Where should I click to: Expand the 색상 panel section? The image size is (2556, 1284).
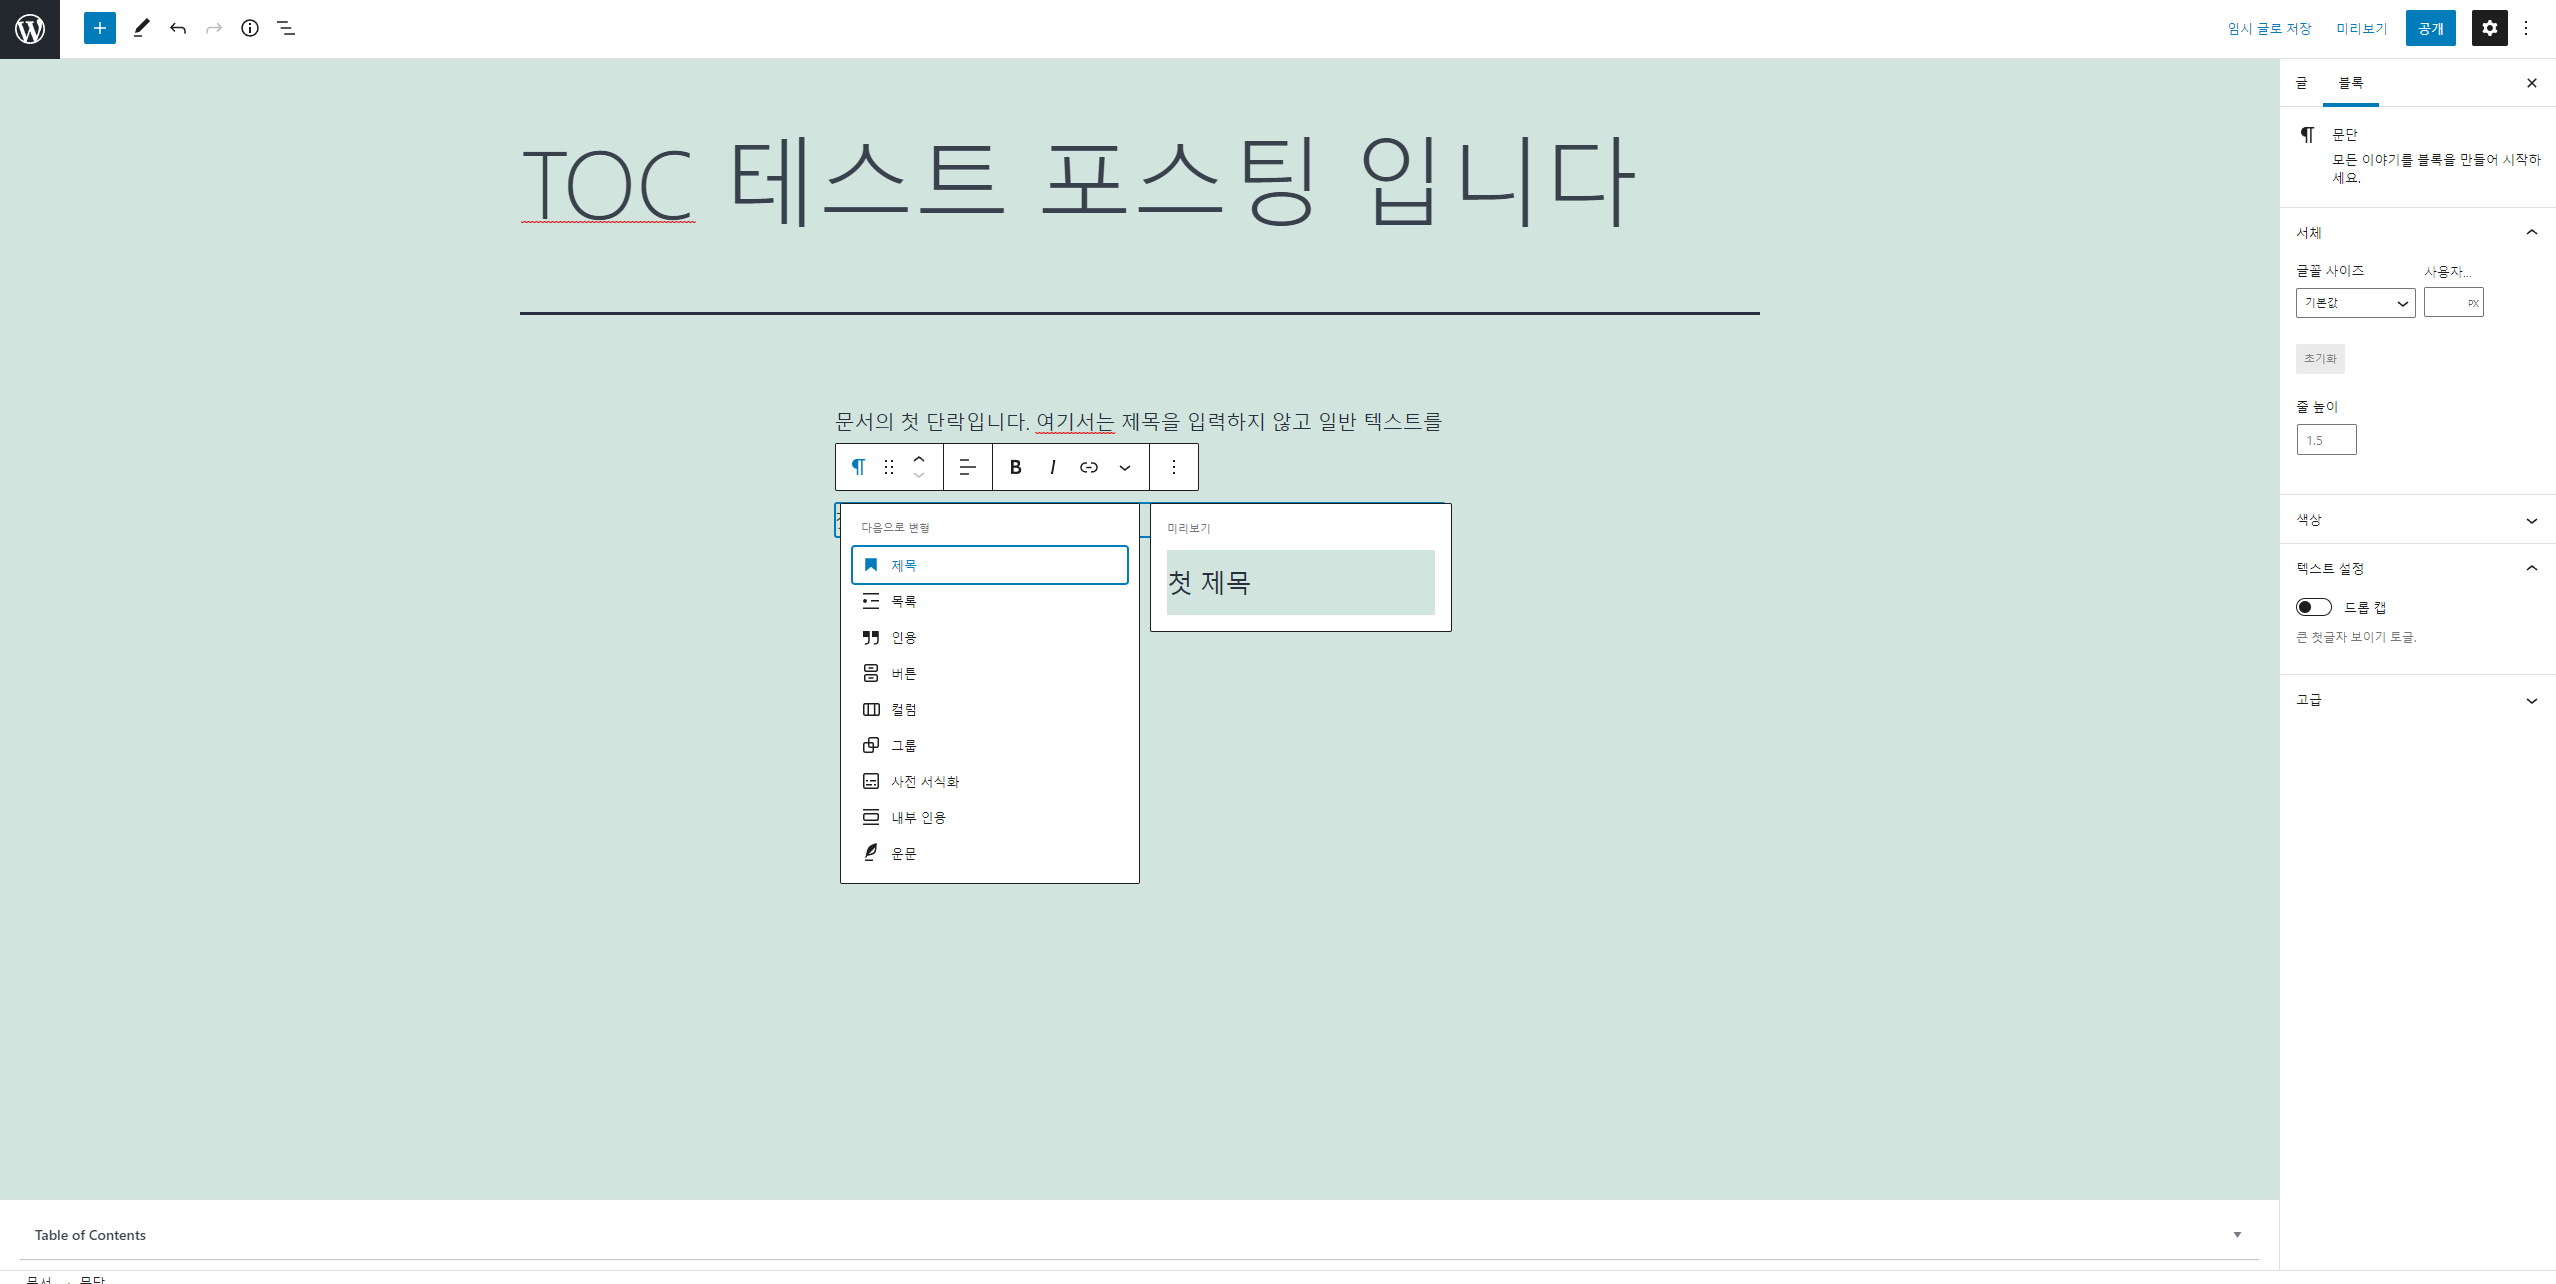(x=2417, y=520)
